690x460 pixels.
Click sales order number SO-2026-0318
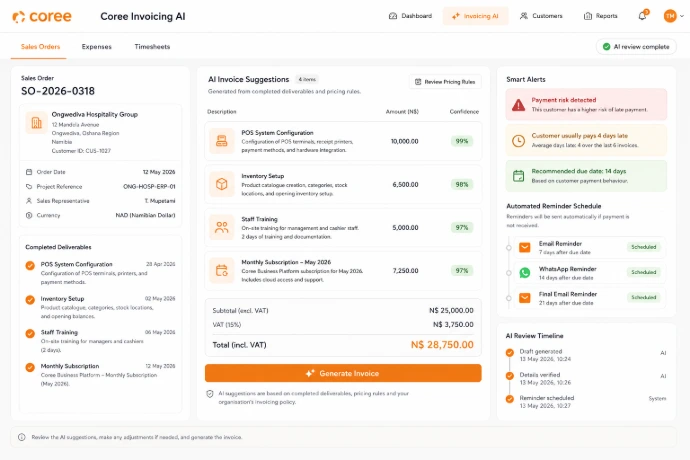pyautogui.click(x=58, y=91)
